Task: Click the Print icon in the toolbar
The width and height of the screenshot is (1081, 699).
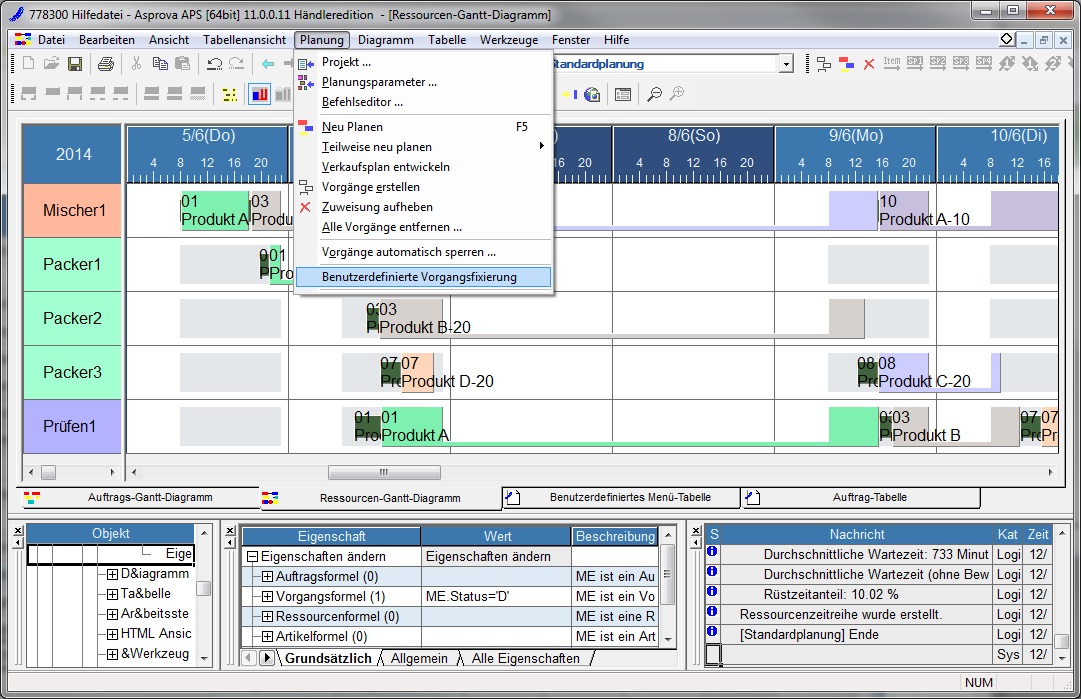Action: click(x=106, y=64)
